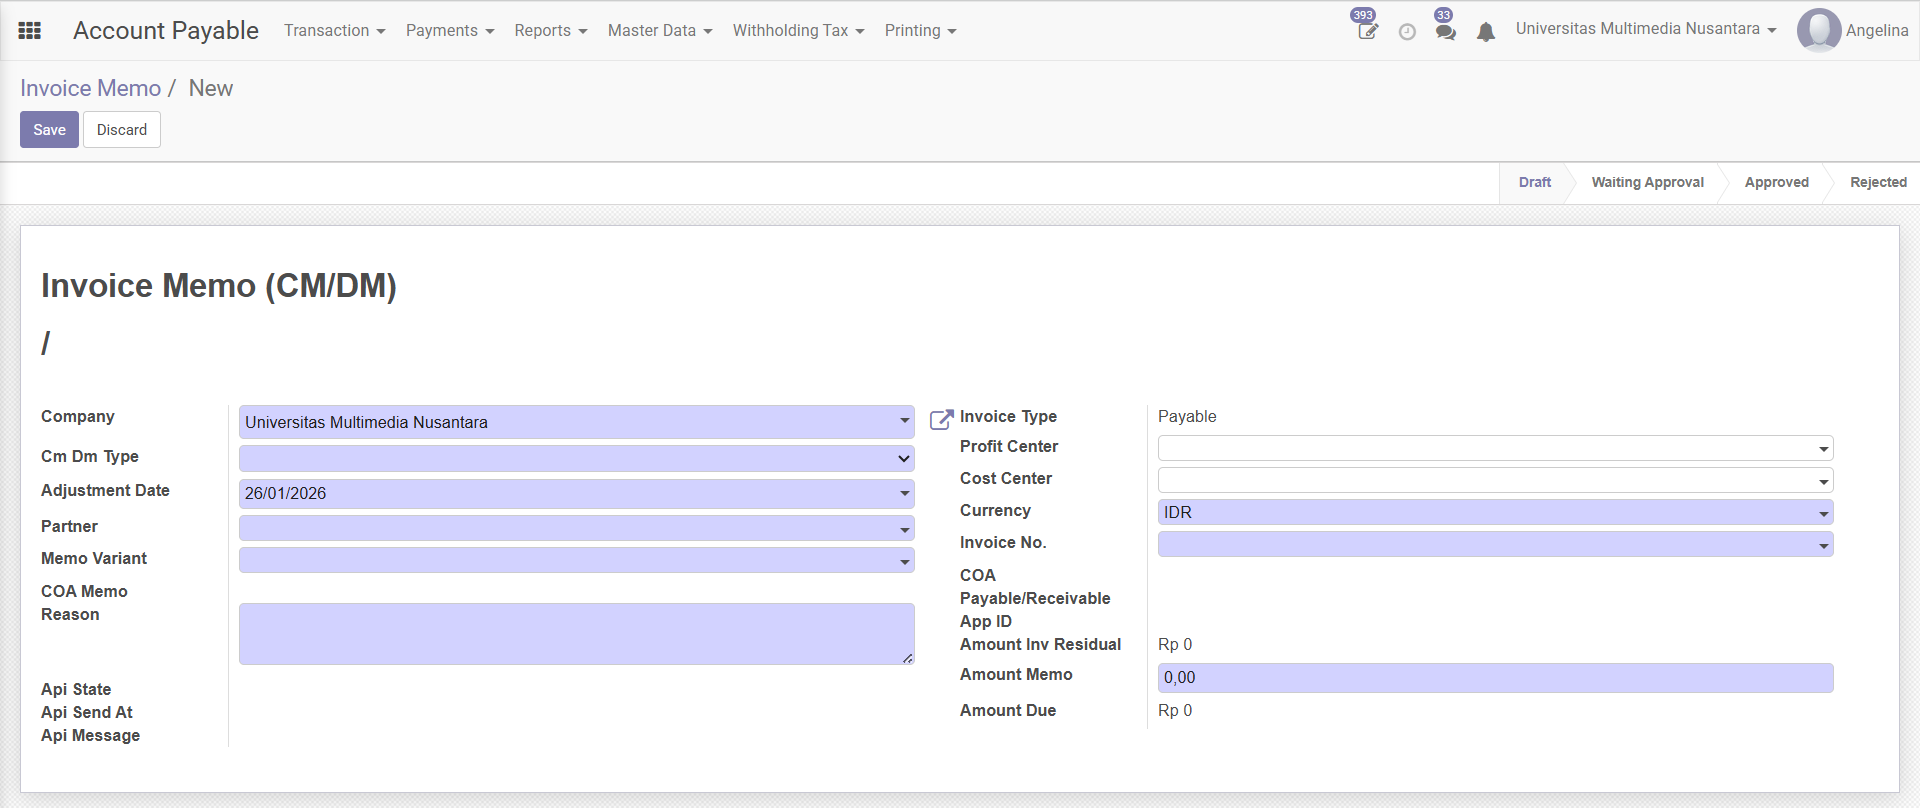The width and height of the screenshot is (1920, 808).
Task: Click Angelina's user avatar
Action: tap(1818, 30)
